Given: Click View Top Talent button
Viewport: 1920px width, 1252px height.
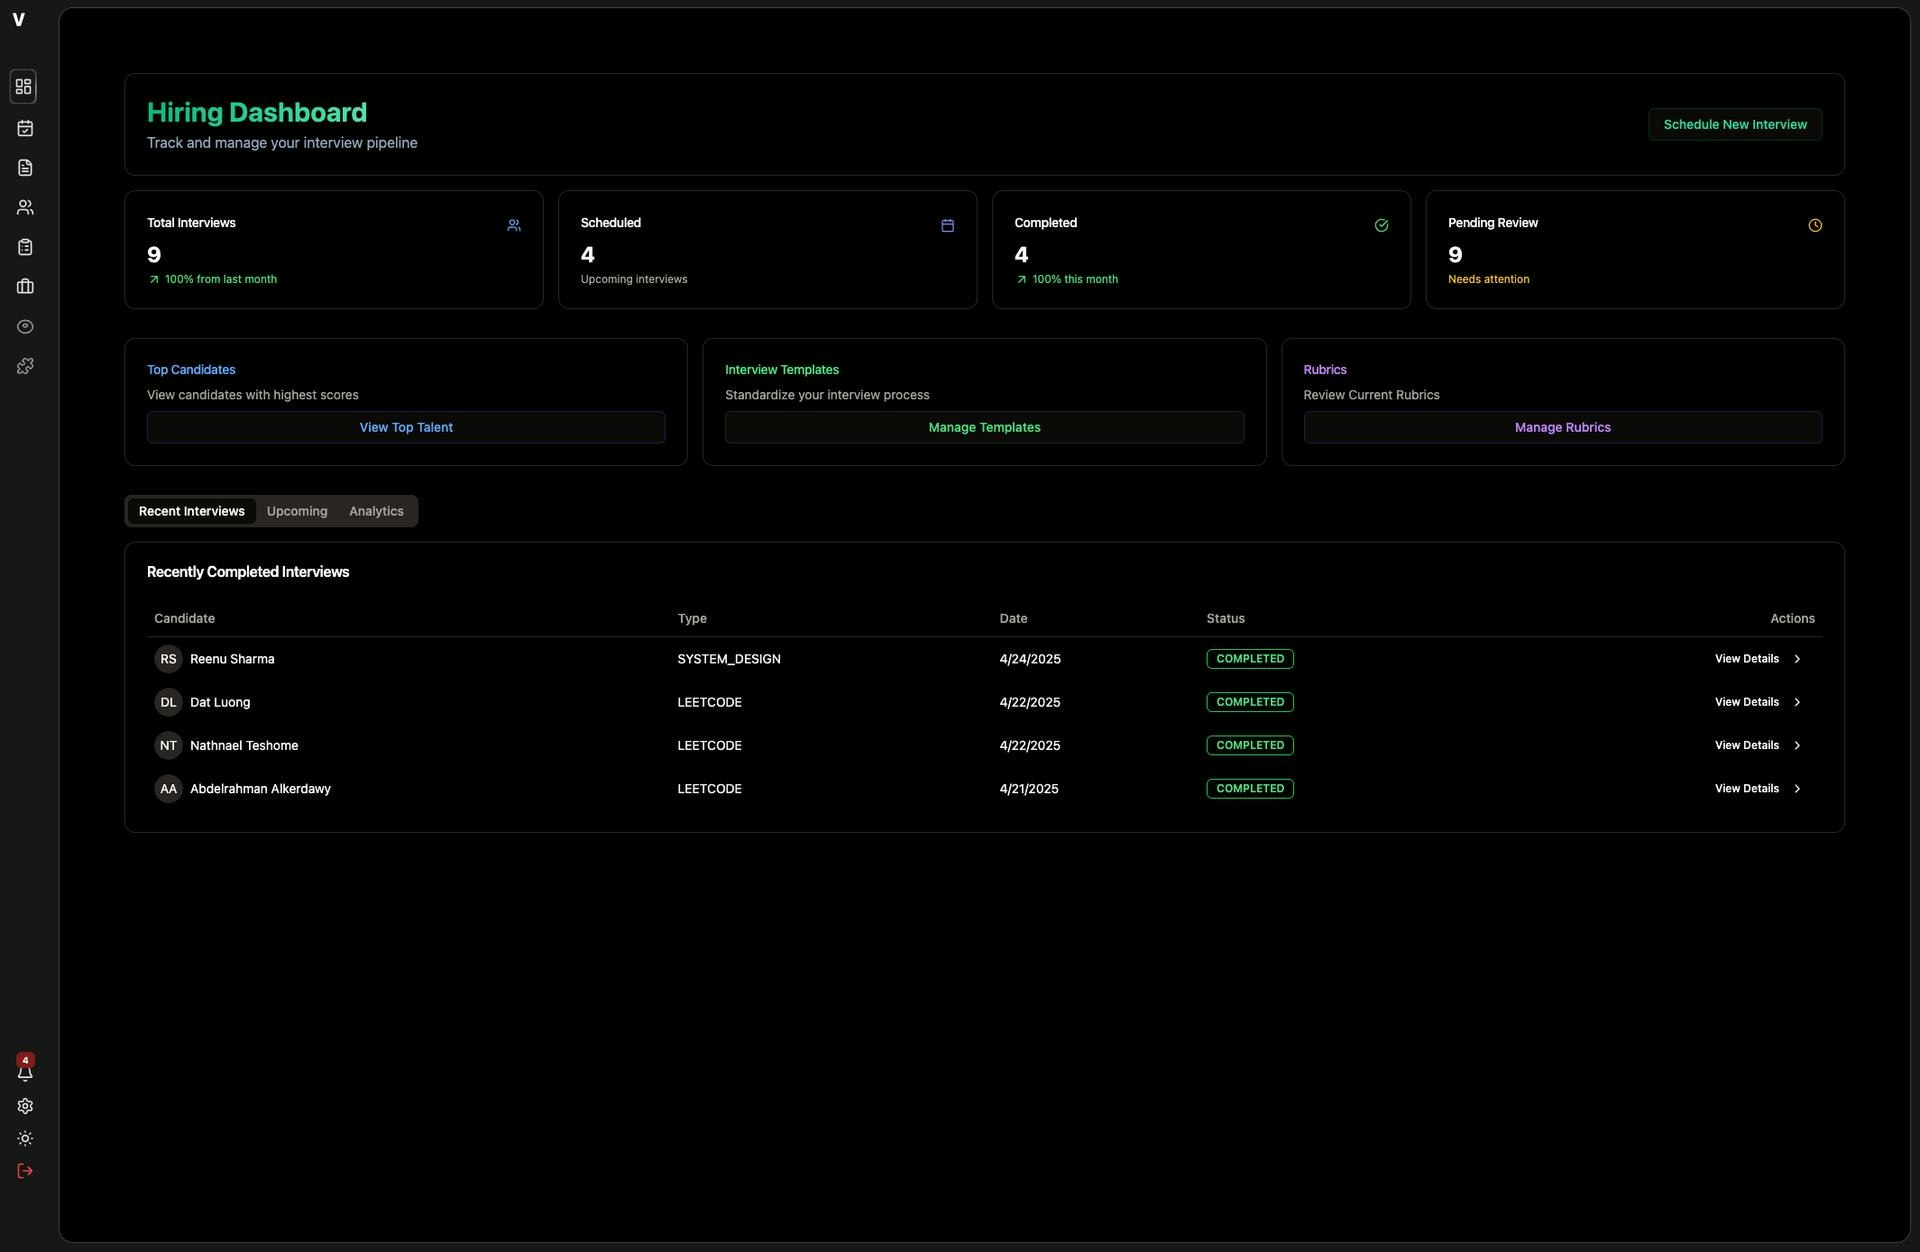Looking at the screenshot, I should tap(406, 427).
